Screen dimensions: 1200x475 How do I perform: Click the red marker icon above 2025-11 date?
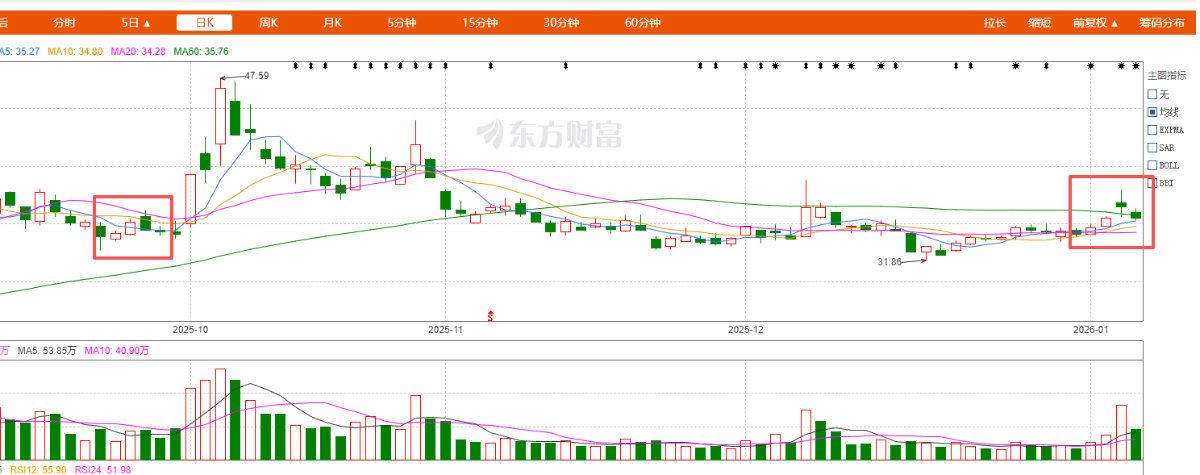490,316
